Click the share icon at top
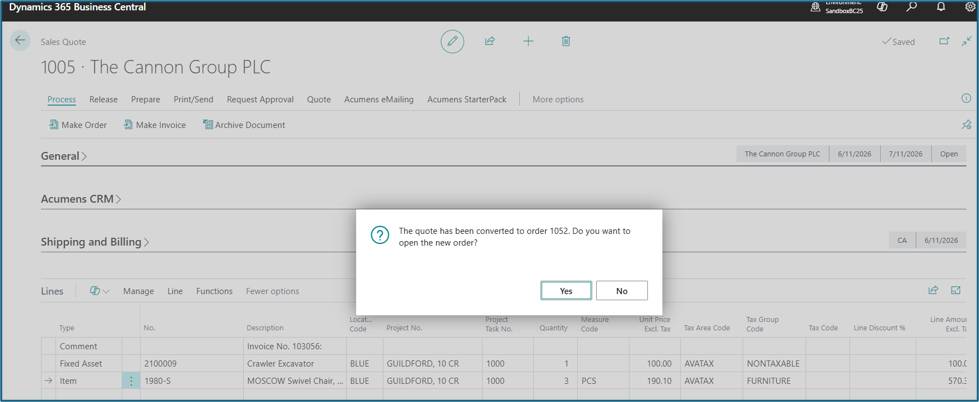The height and width of the screenshot is (402, 979). pos(490,41)
